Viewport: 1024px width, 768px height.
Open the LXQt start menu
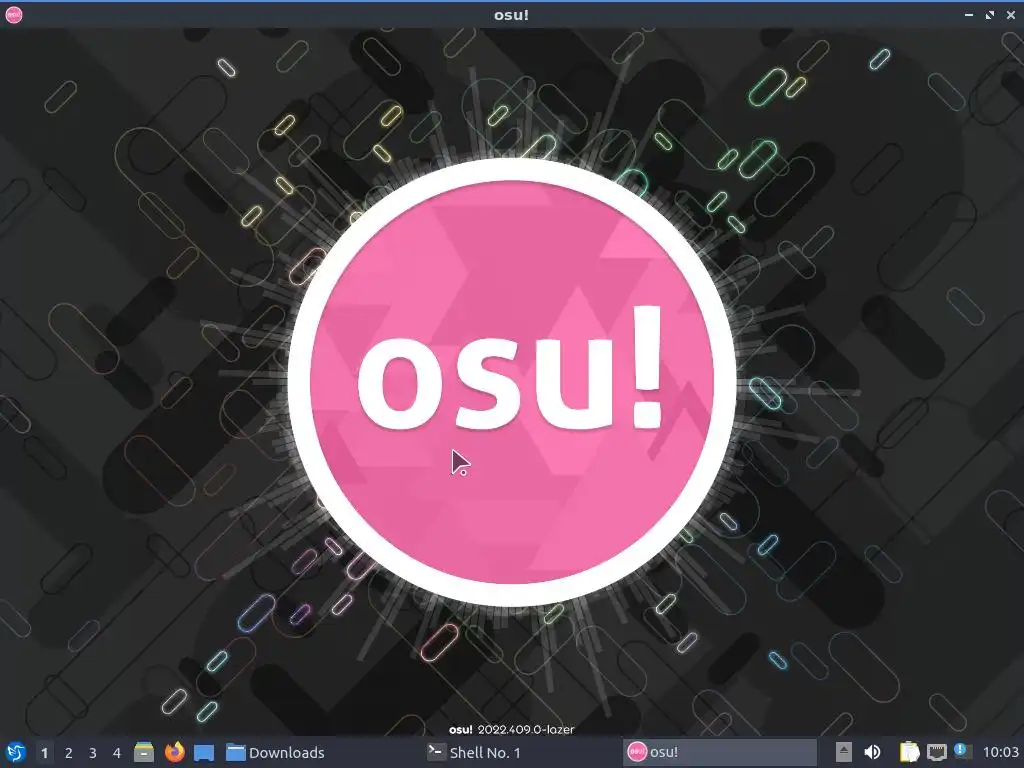(x=15, y=752)
